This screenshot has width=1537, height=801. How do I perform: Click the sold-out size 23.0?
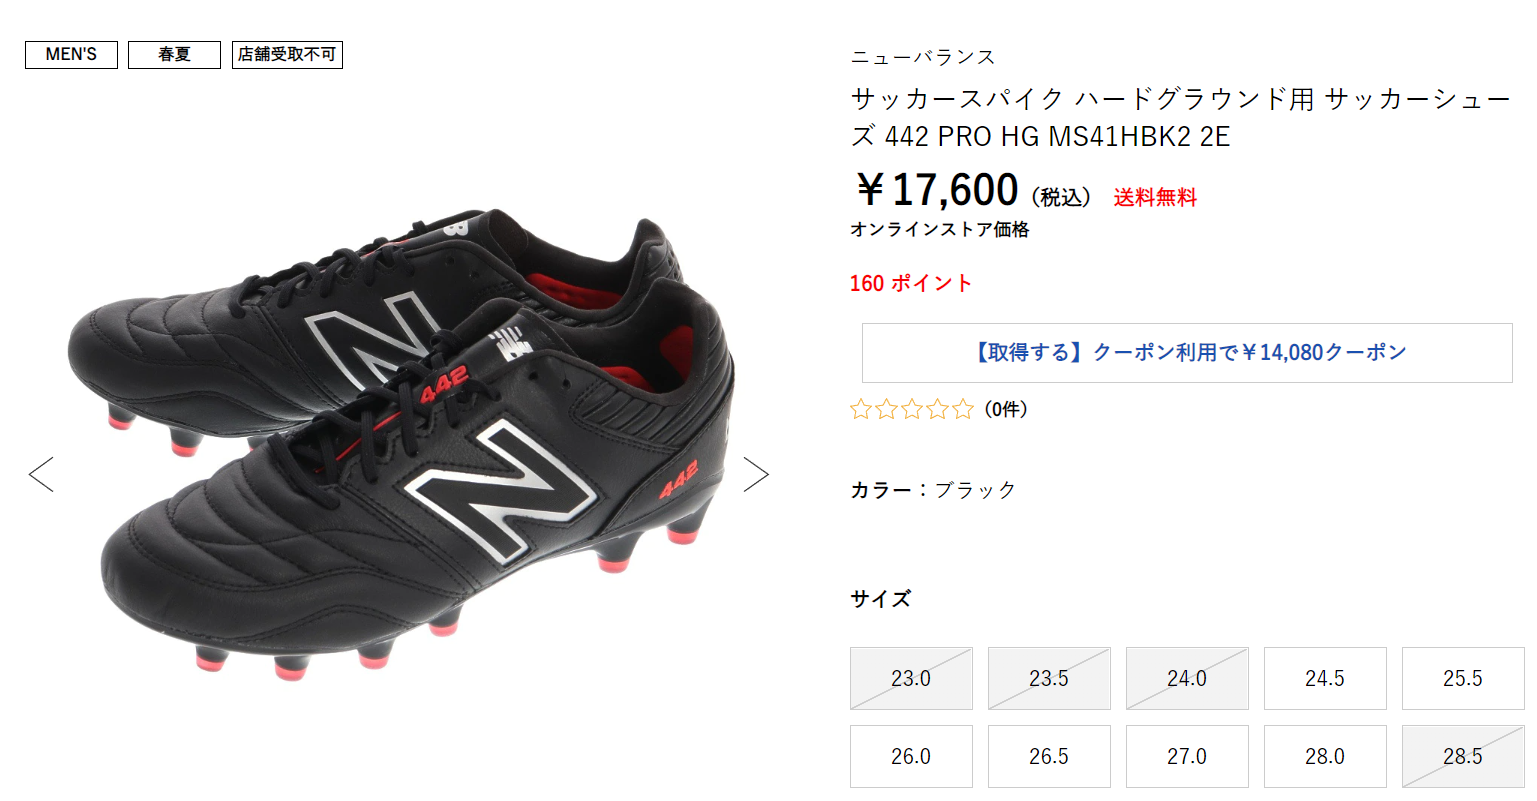tap(911, 678)
